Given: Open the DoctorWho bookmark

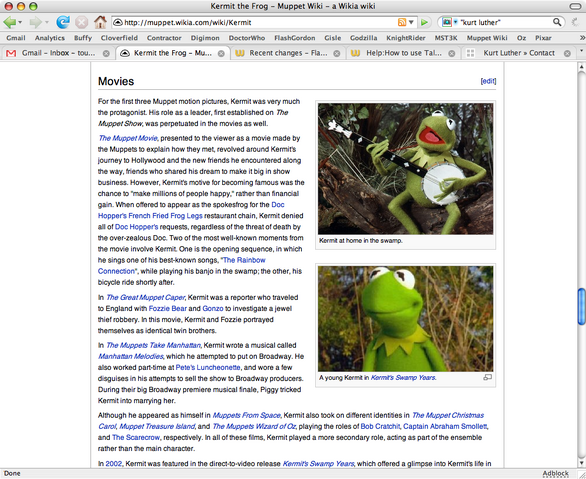Looking at the screenshot, I should coord(247,38).
